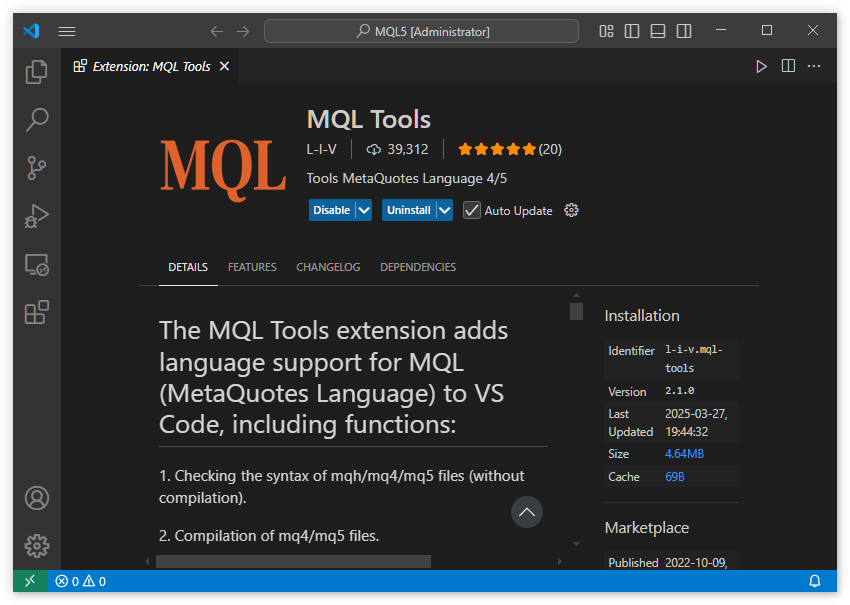Click the version value 2.1.0
The width and height of the screenshot is (850, 605).
(680, 391)
